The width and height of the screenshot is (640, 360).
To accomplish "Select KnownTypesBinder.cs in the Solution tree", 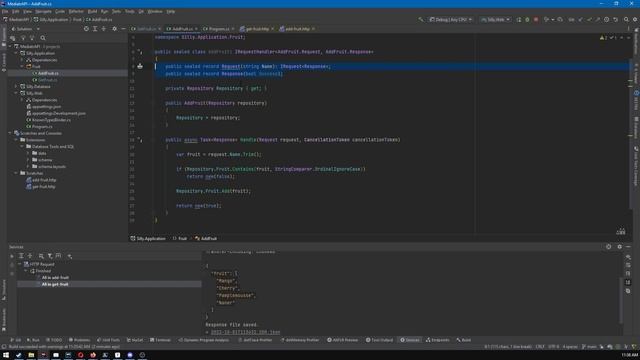I will (x=51, y=120).
